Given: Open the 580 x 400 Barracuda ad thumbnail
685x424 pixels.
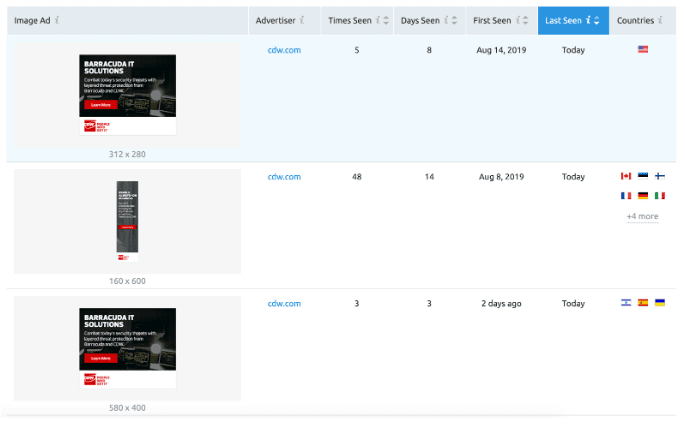Looking at the screenshot, I should [128, 348].
